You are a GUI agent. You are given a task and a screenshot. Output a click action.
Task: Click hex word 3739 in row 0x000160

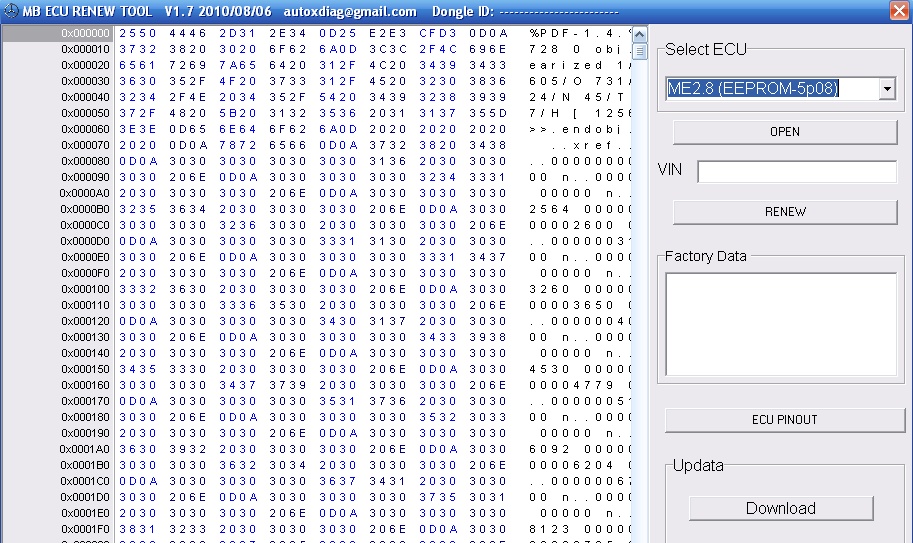[288, 385]
